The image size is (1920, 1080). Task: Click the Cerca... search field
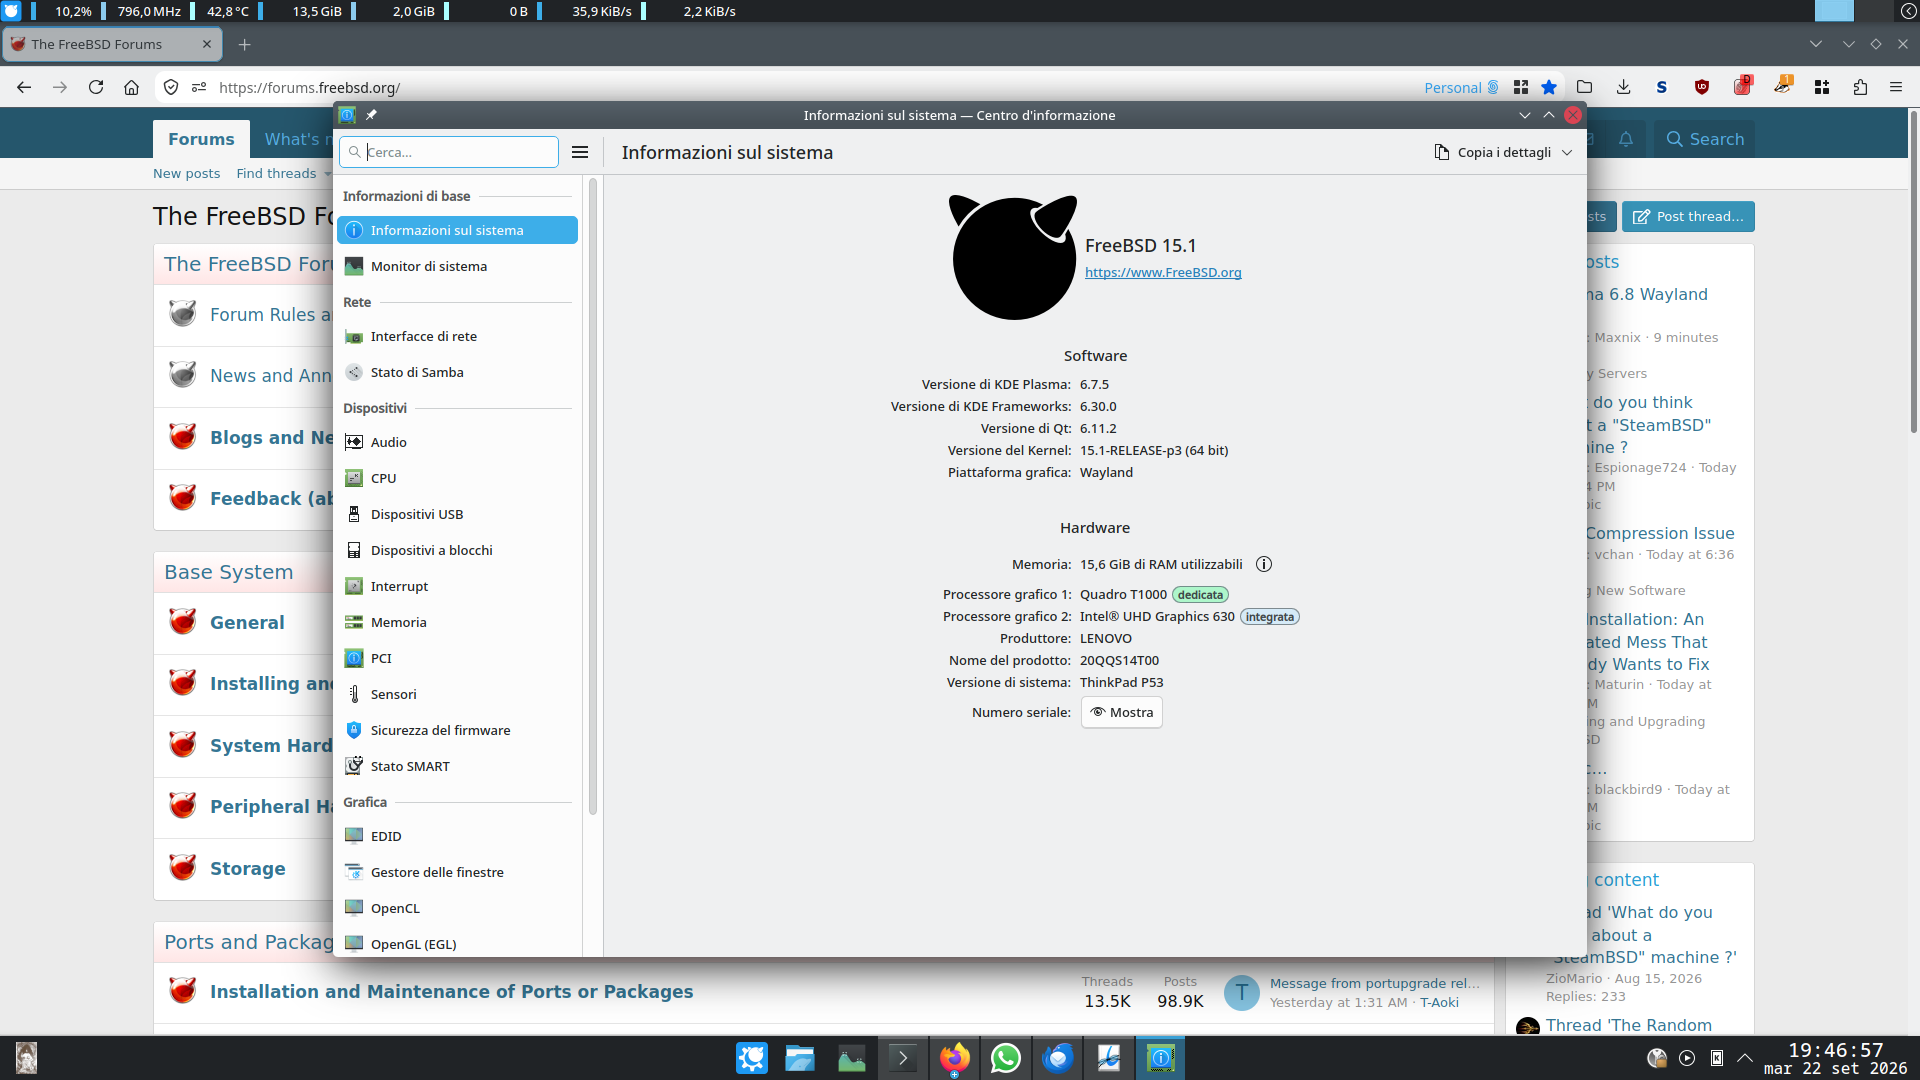(x=449, y=152)
